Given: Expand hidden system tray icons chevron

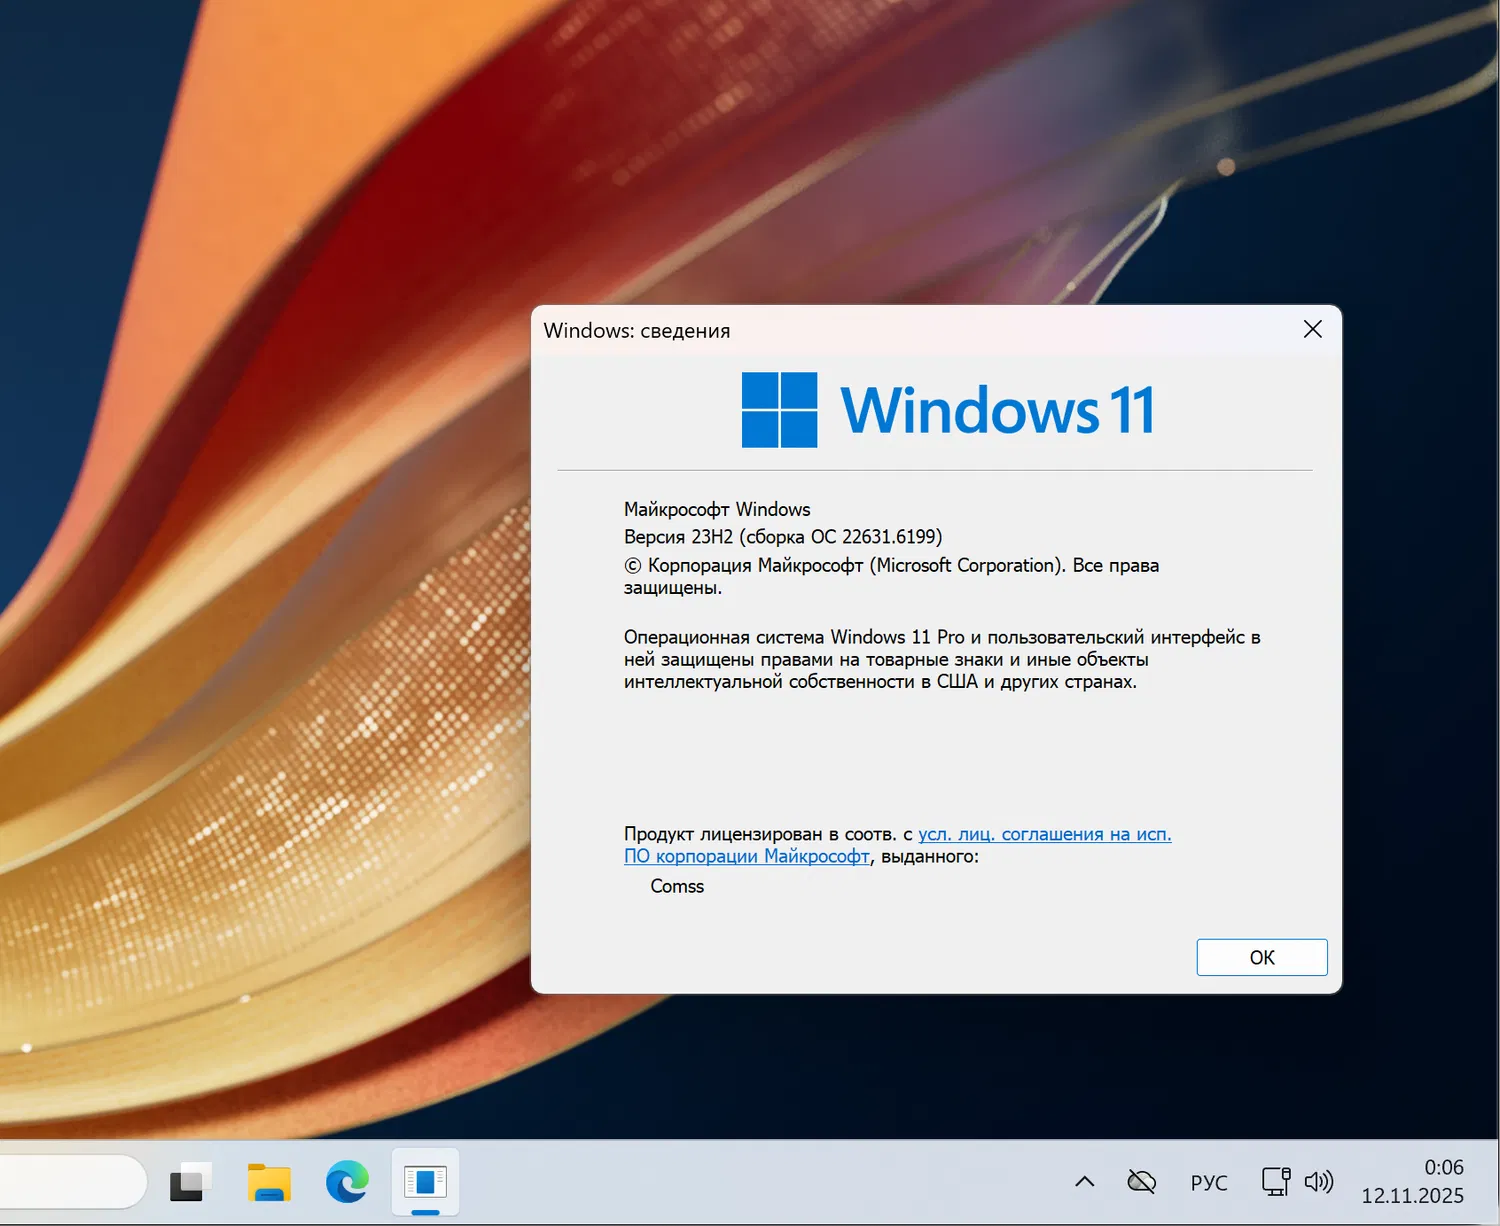Looking at the screenshot, I should [x=1084, y=1181].
